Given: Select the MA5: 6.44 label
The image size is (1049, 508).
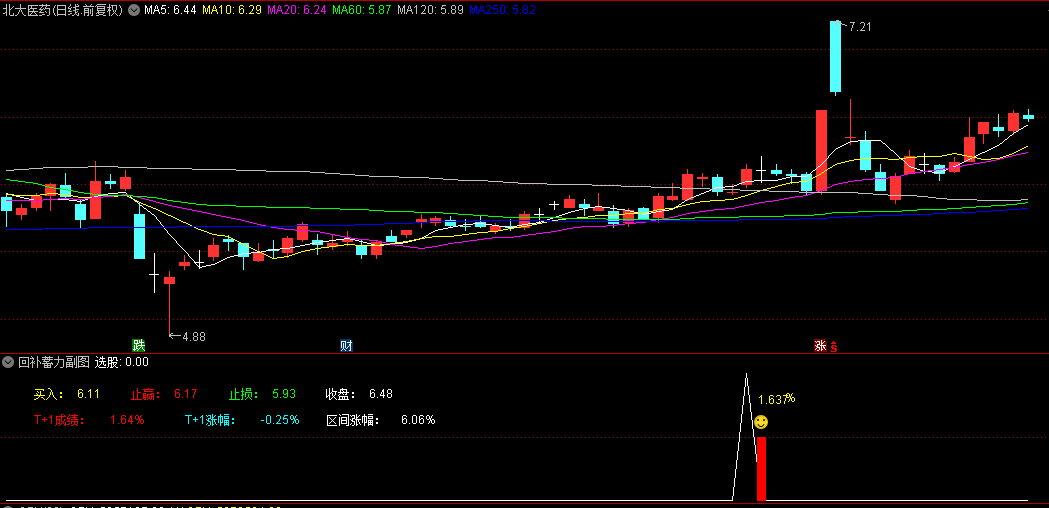Looking at the screenshot, I should pos(170,10).
